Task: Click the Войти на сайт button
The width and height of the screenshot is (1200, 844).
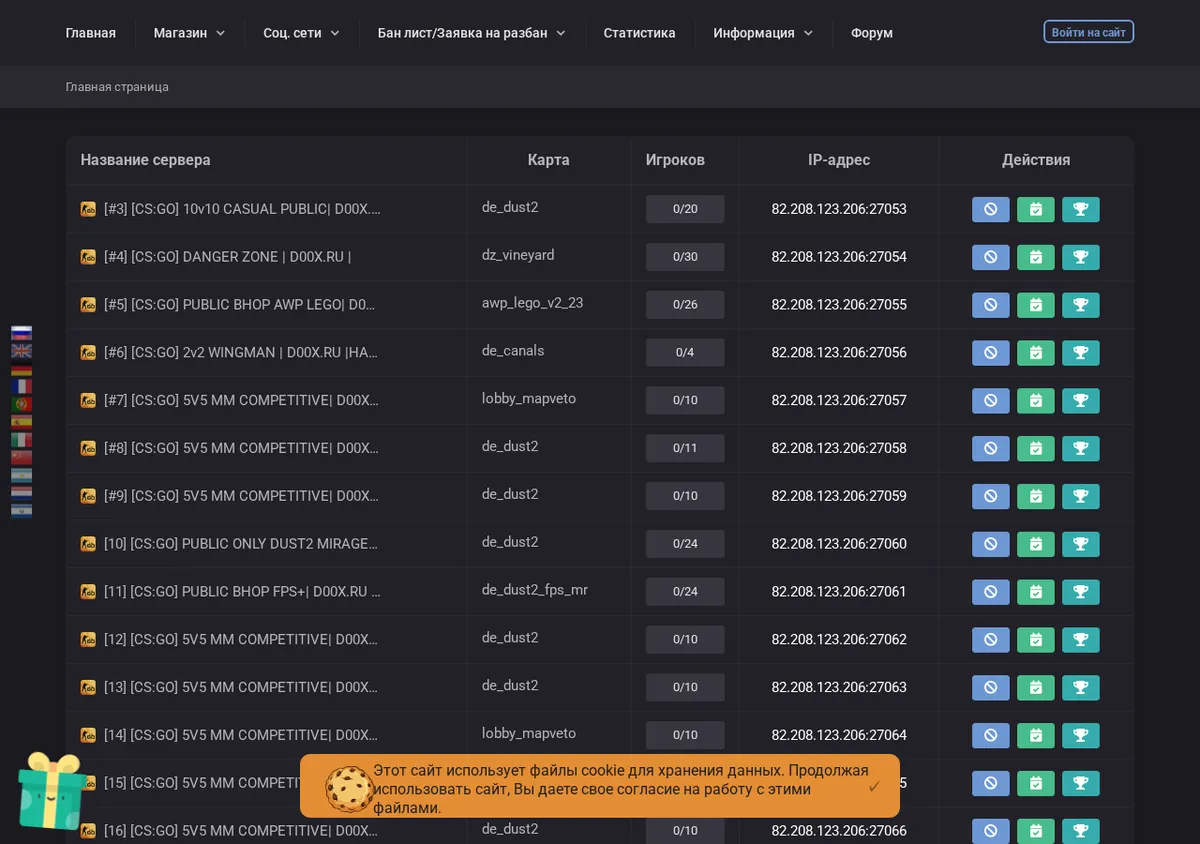Action: 1088,32
